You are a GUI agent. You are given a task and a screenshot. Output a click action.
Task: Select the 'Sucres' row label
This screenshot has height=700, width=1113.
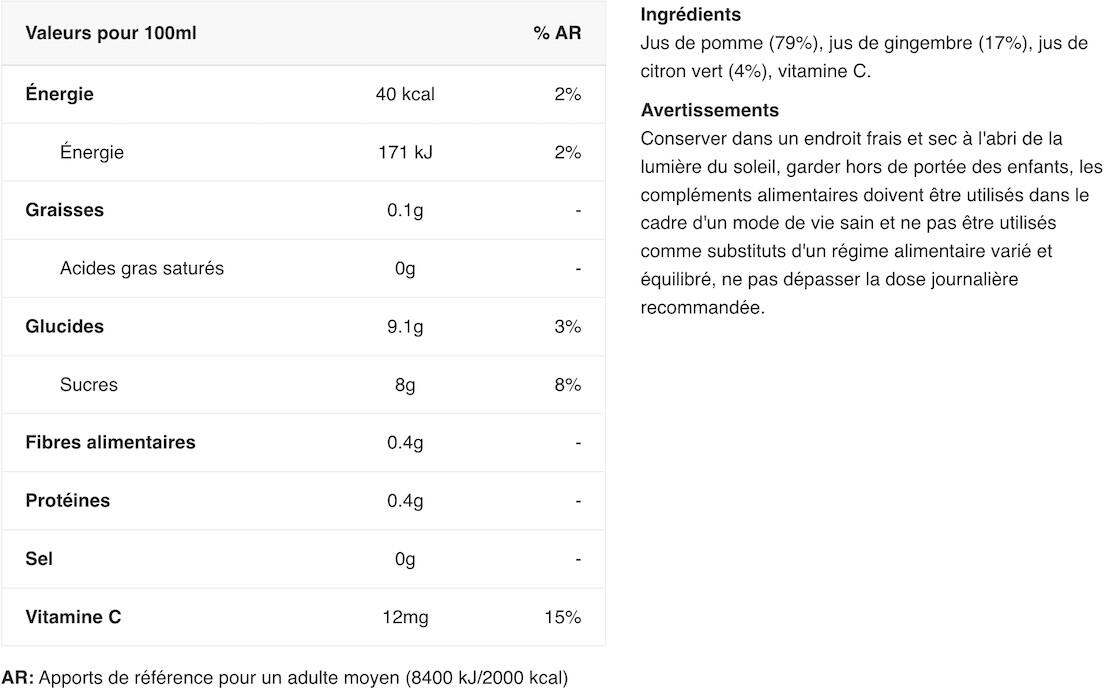[x=89, y=385]
